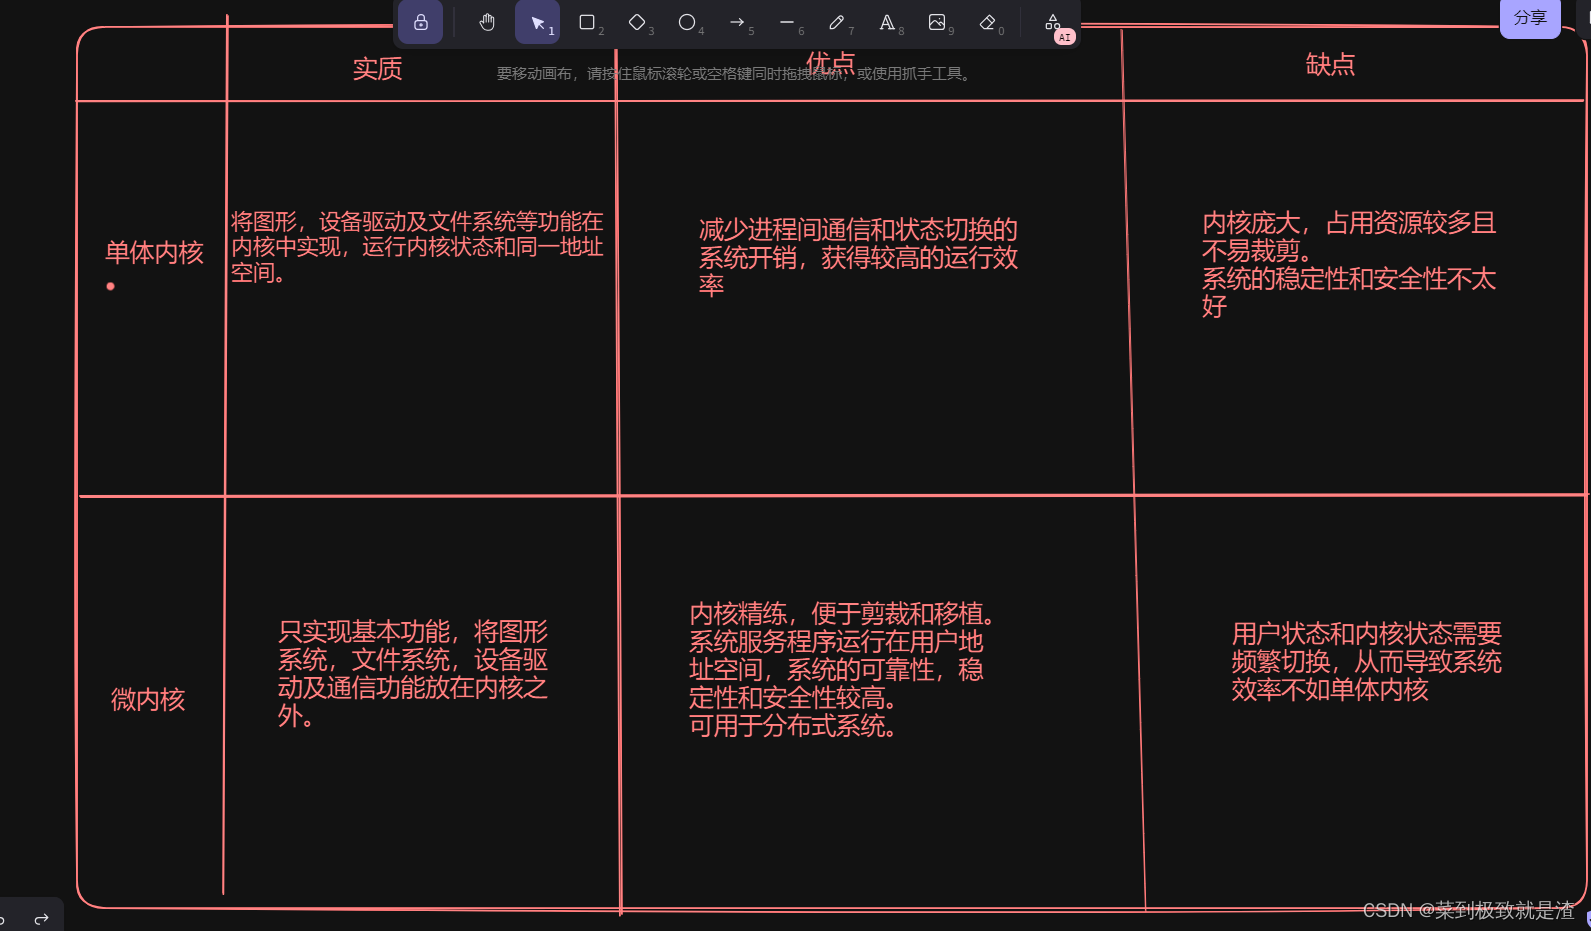Image resolution: width=1591 pixels, height=931 pixels.
Task: Select the Selection arrow tool
Action: [537, 22]
